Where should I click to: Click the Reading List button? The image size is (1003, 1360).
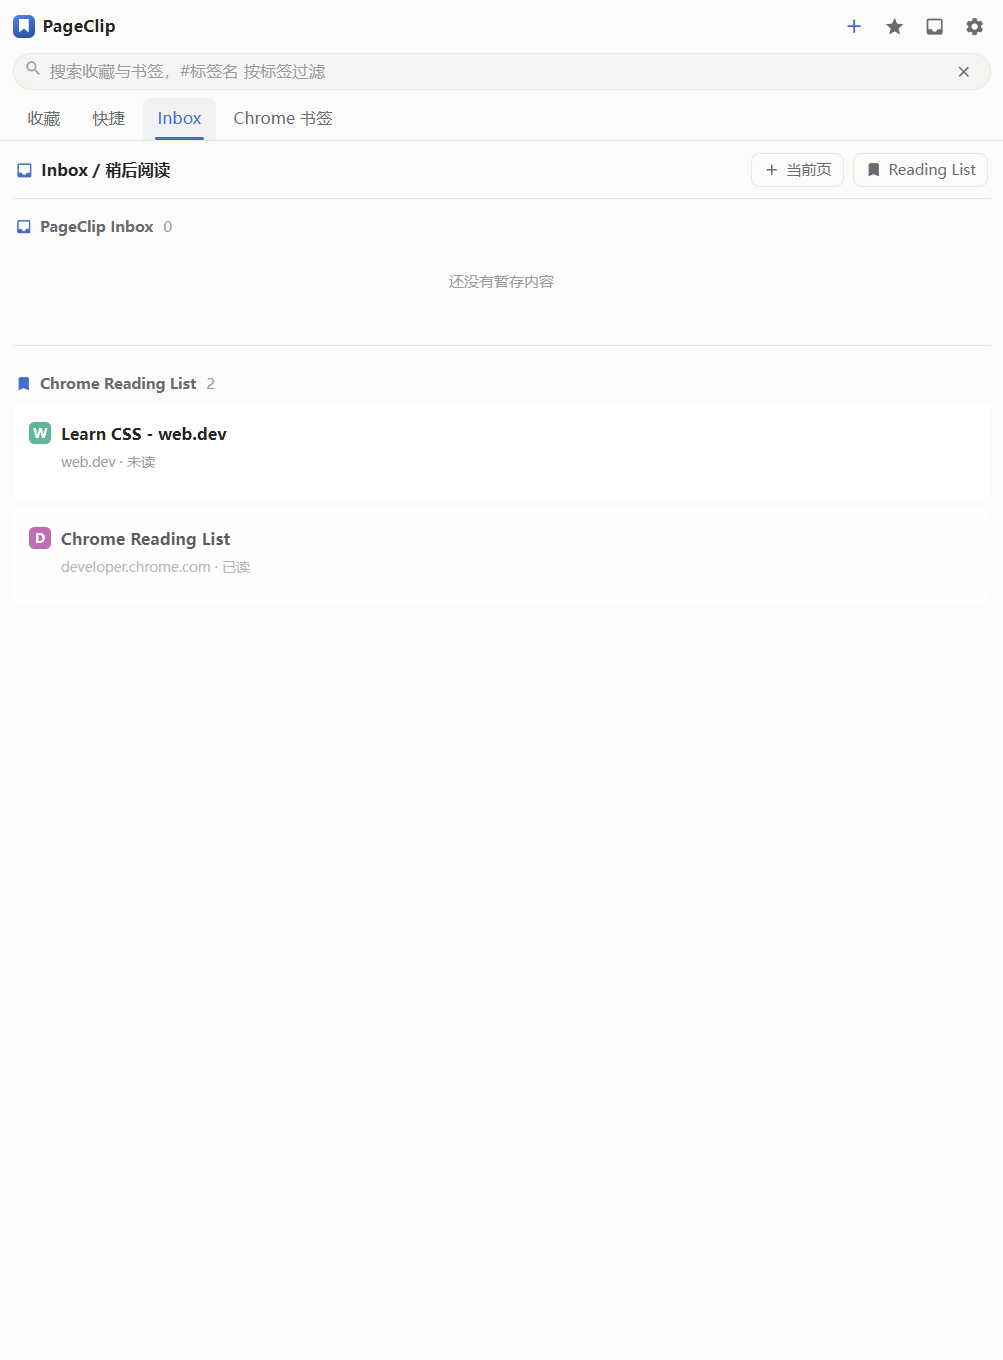coord(921,170)
